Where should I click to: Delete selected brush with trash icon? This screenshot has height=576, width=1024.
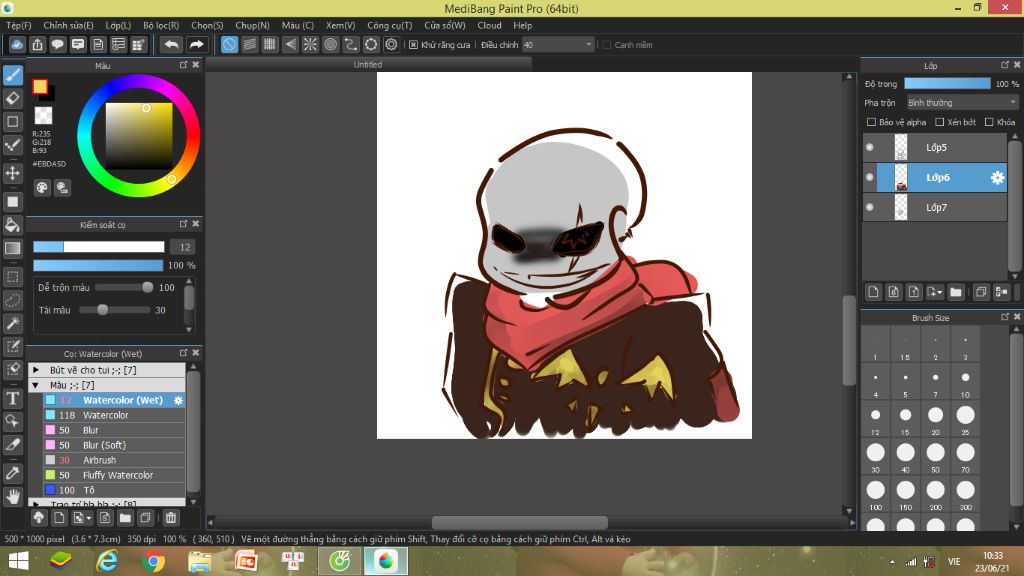coord(170,518)
